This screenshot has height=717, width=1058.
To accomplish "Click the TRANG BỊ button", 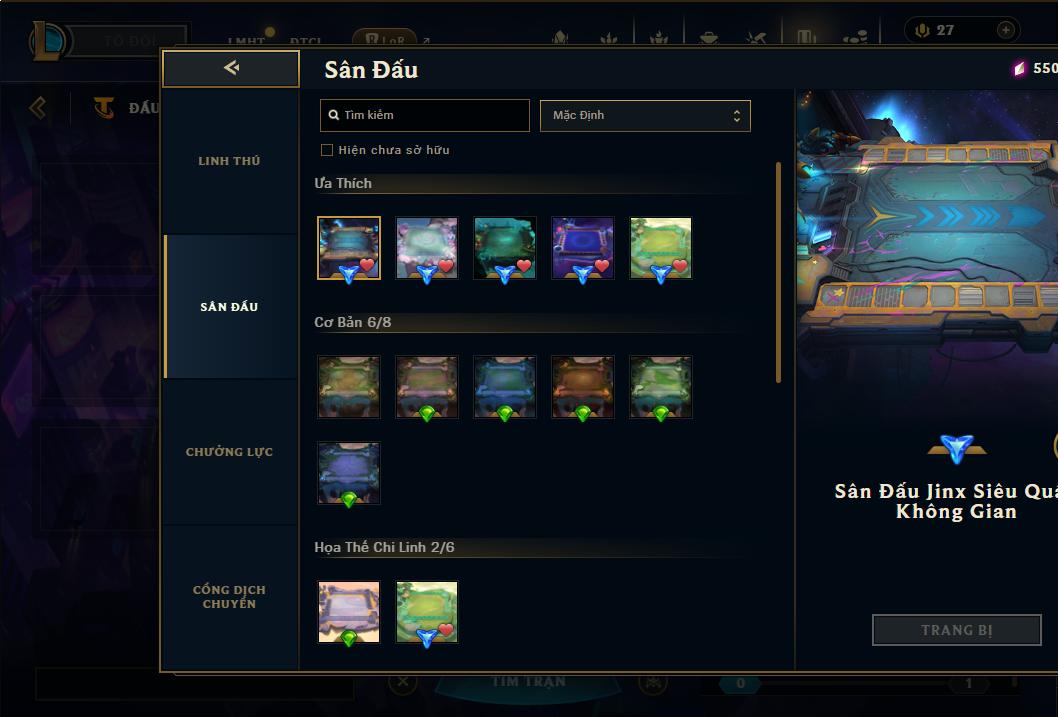I will (957, 630).
